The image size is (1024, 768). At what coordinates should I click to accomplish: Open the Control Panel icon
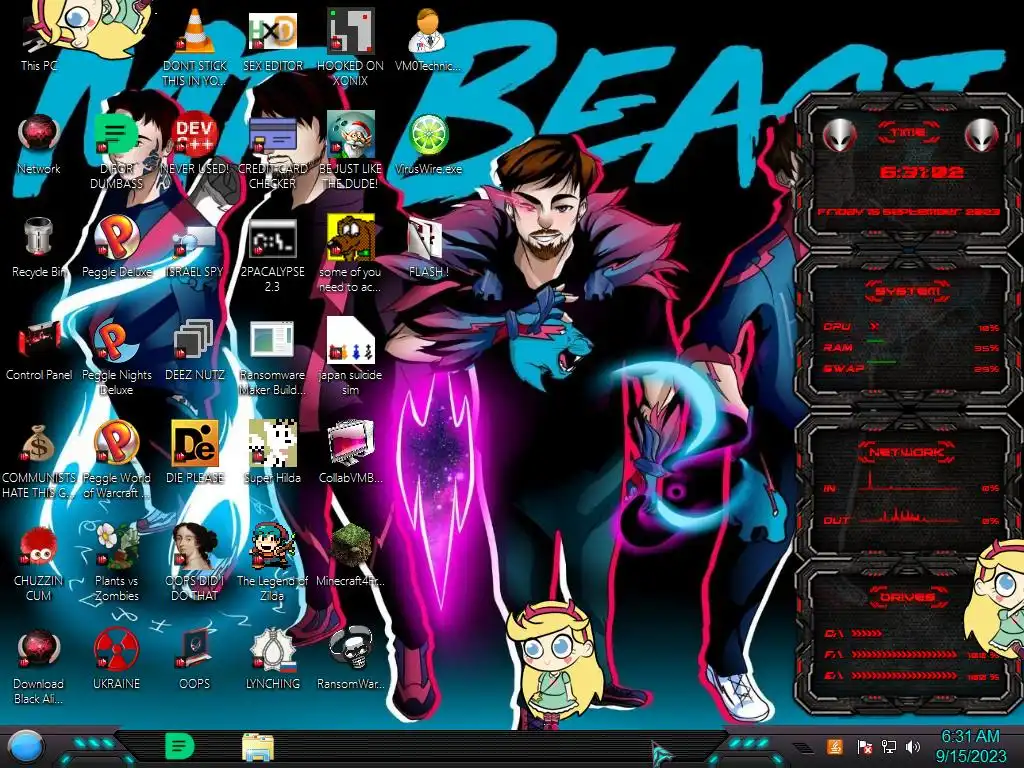[39, 350]
